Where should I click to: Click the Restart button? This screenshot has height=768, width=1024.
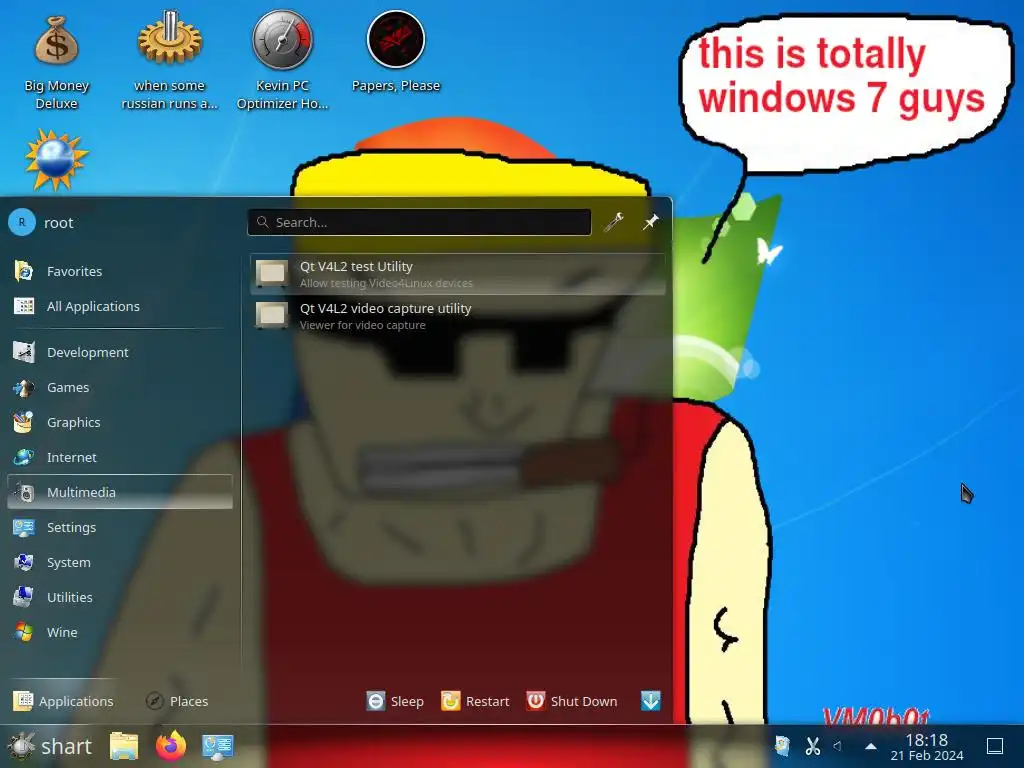pos(475,701)
